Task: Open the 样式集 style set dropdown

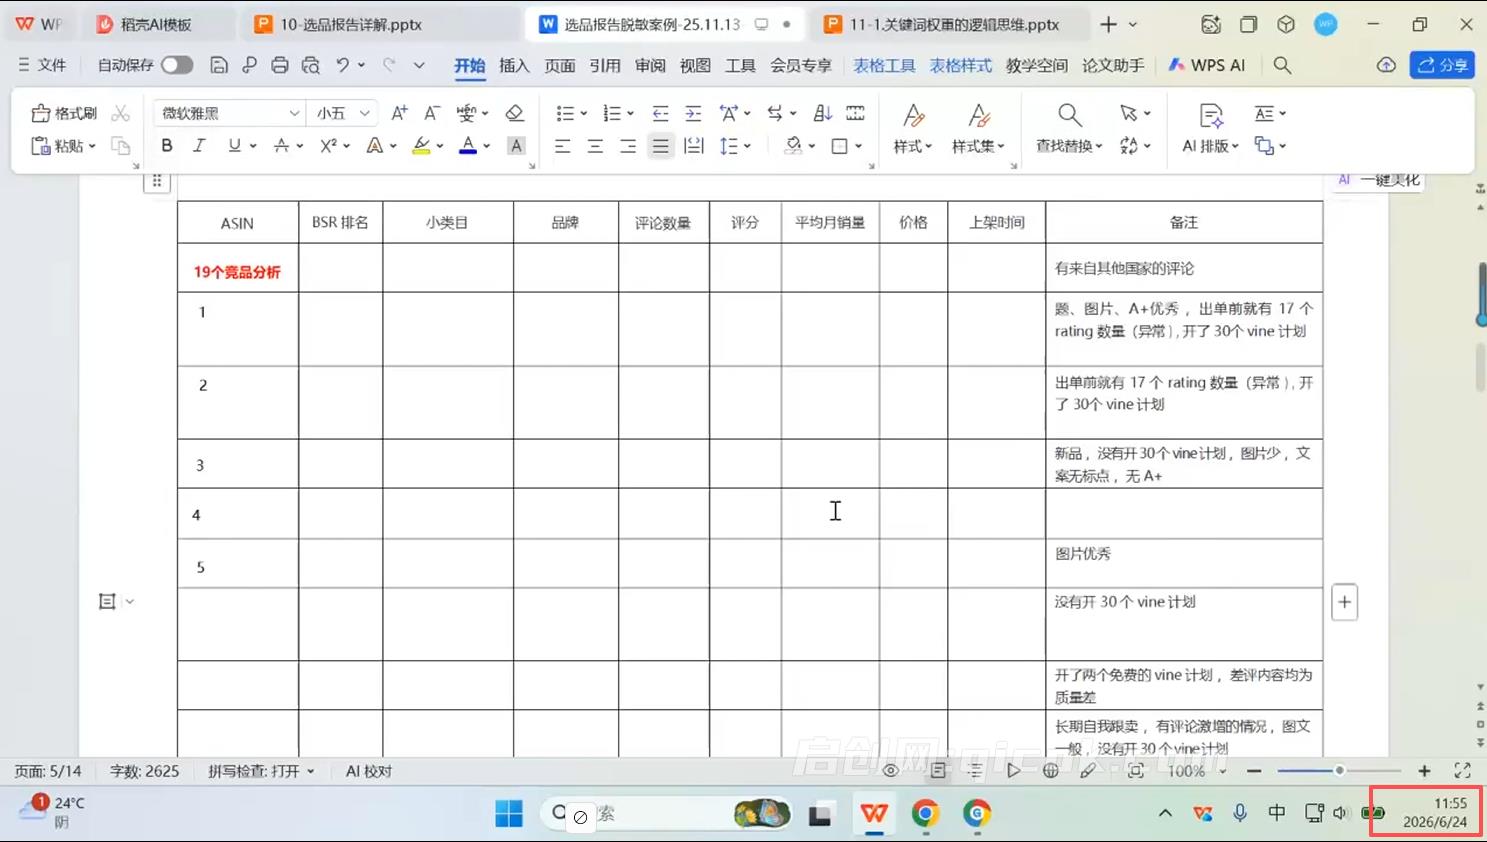Action: (x=978, y=146)
